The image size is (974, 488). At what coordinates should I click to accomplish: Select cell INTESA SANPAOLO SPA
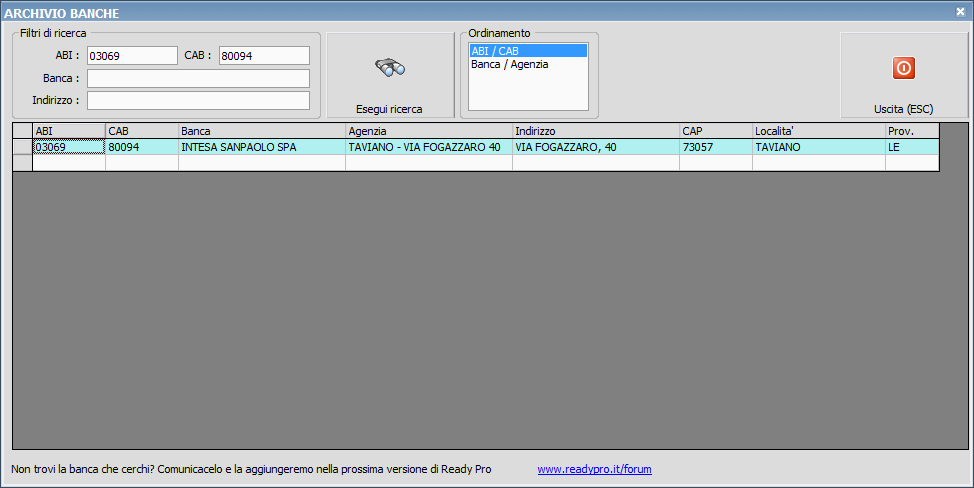[262, 147]
